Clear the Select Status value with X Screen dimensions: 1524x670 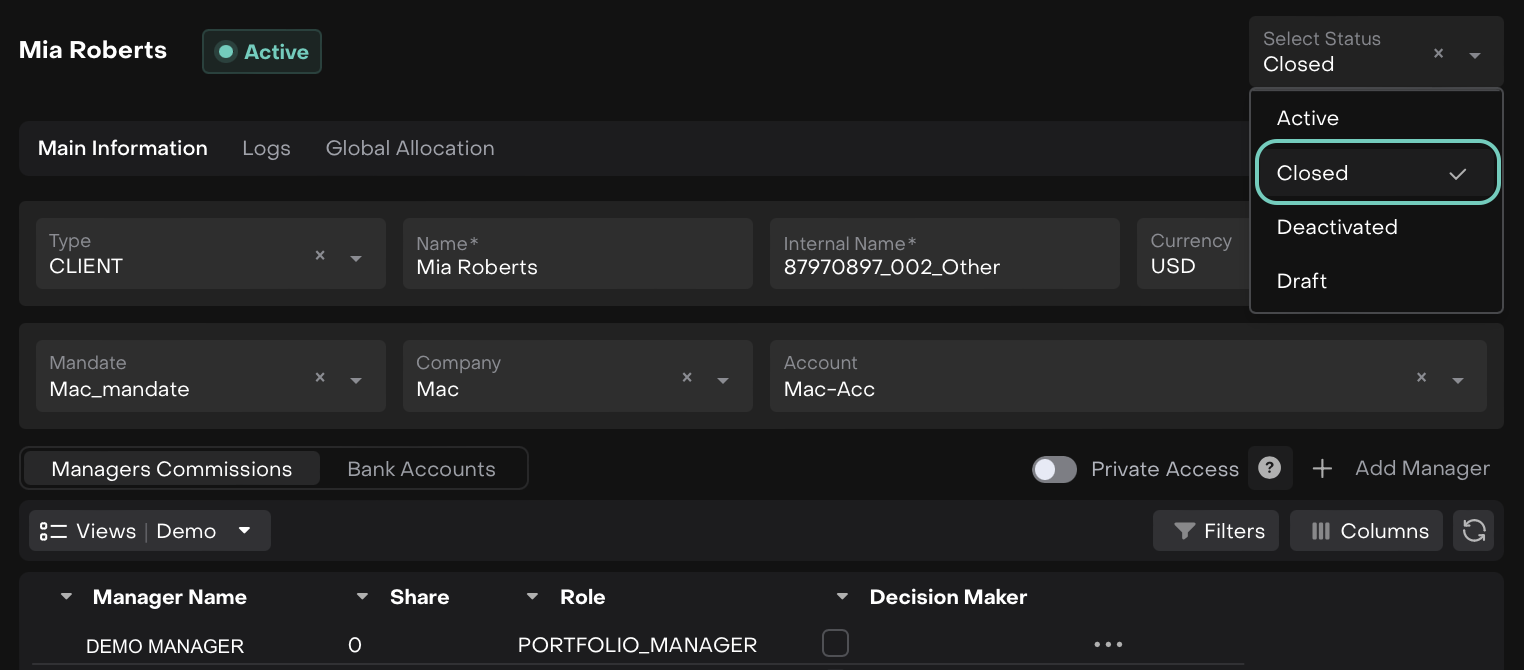1438,54
